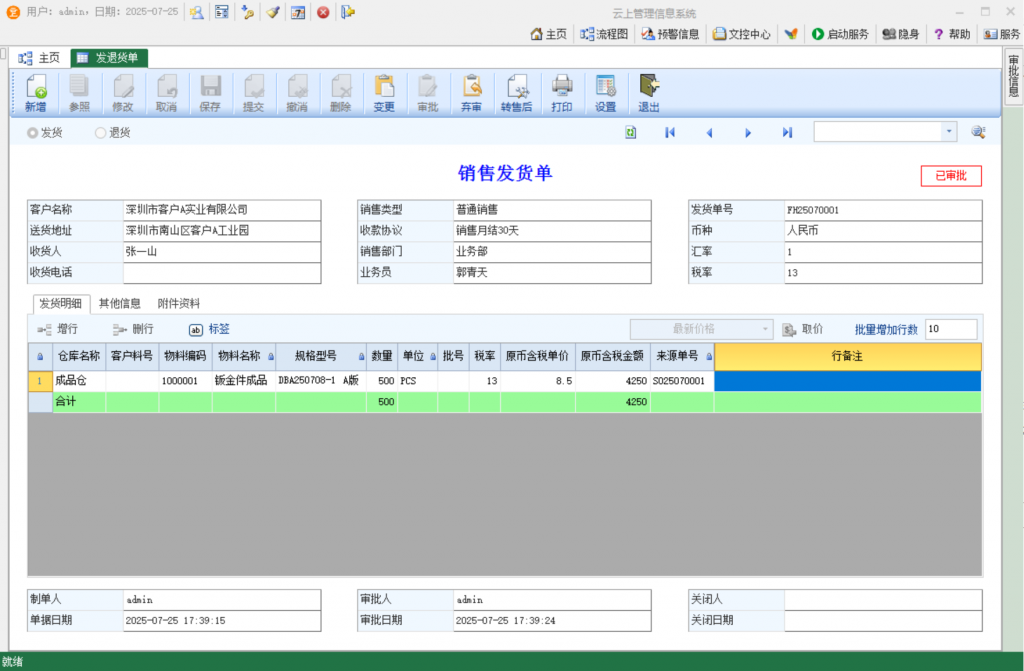Go to the first record arrow
This screenshot has width=1024, height=671.
[x=670, y=133]
